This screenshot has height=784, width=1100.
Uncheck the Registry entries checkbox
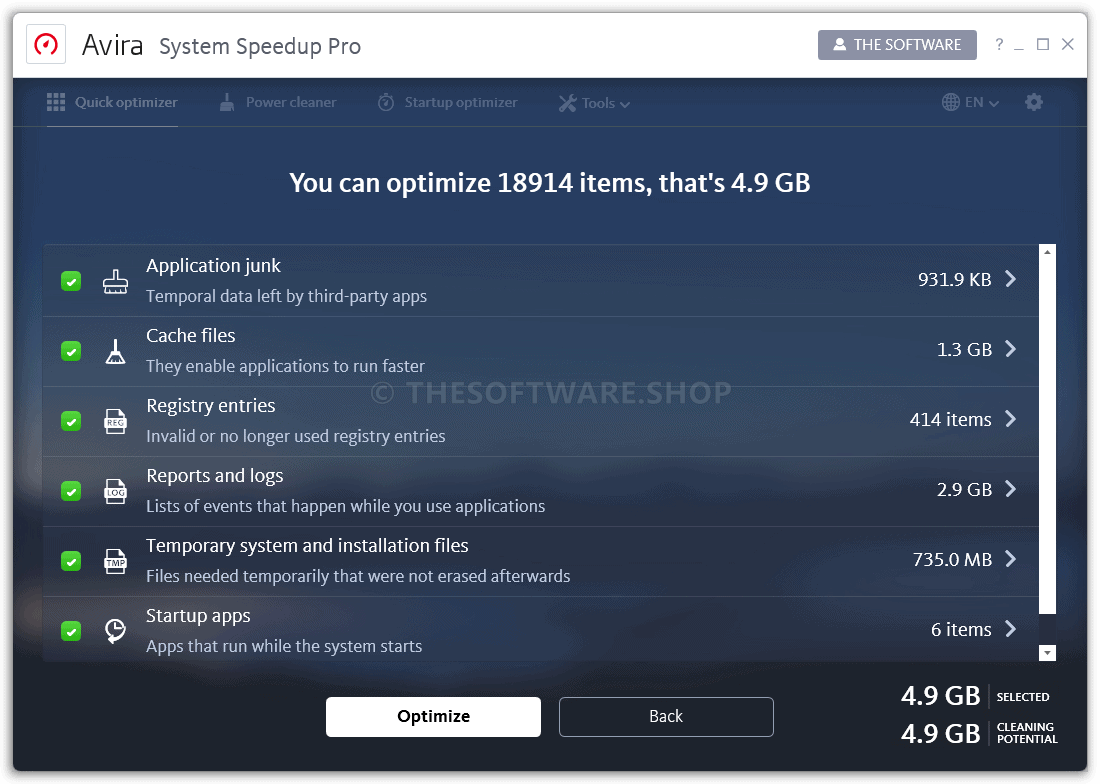pos(71,421)
